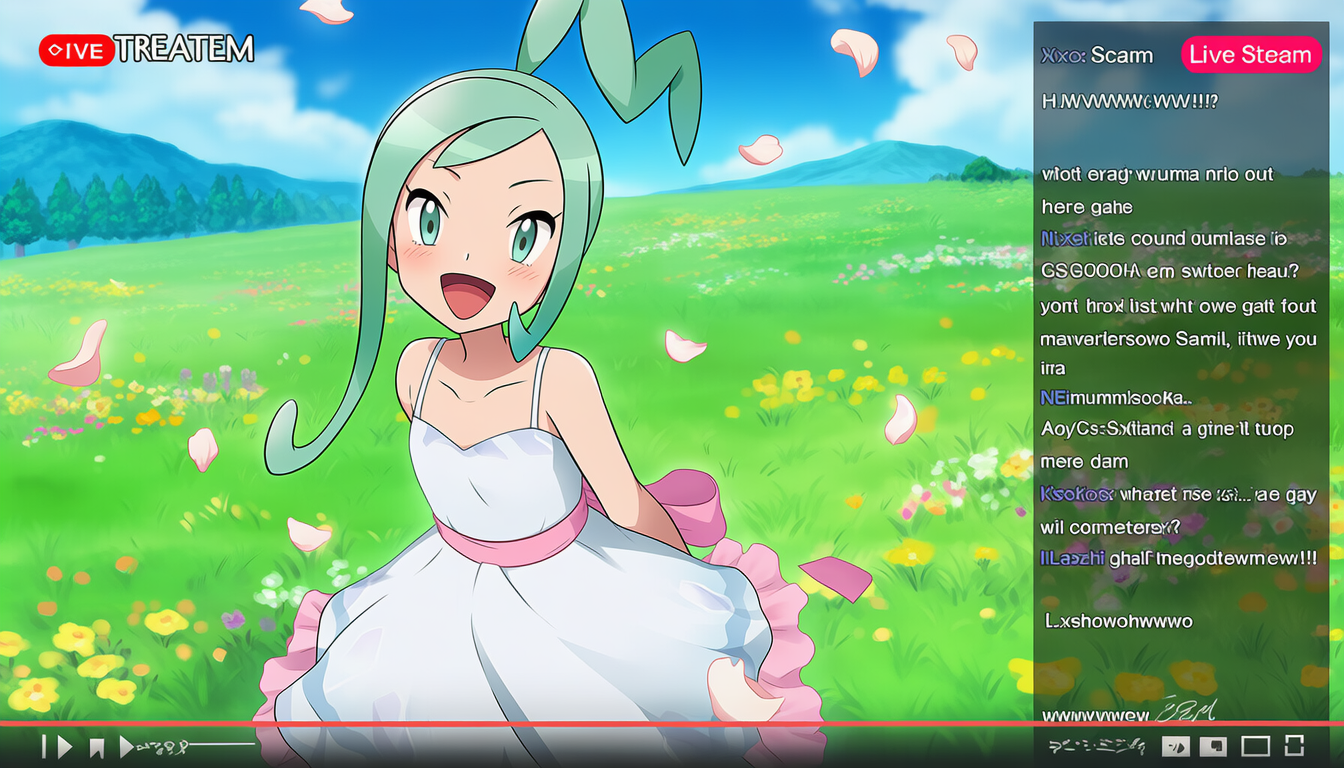The height and width of the screenshot is (768, 1344).
Task: Click the Nixet username in chat
Action: coord(1064,239)
